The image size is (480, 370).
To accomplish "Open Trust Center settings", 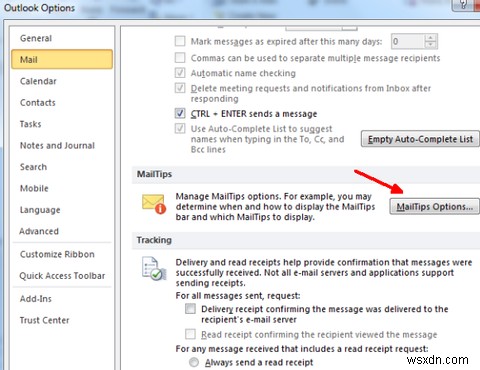I will [44, 320].
